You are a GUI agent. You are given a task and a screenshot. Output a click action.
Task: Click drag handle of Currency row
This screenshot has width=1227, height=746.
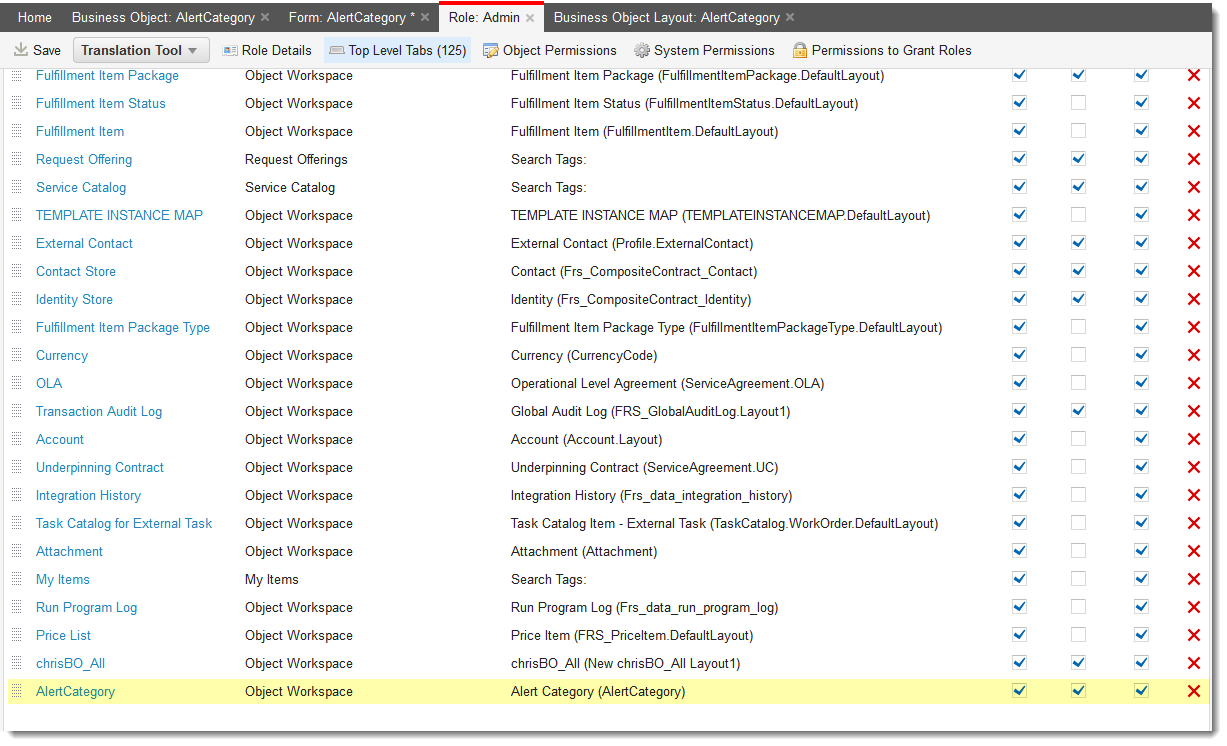(16, 355)
